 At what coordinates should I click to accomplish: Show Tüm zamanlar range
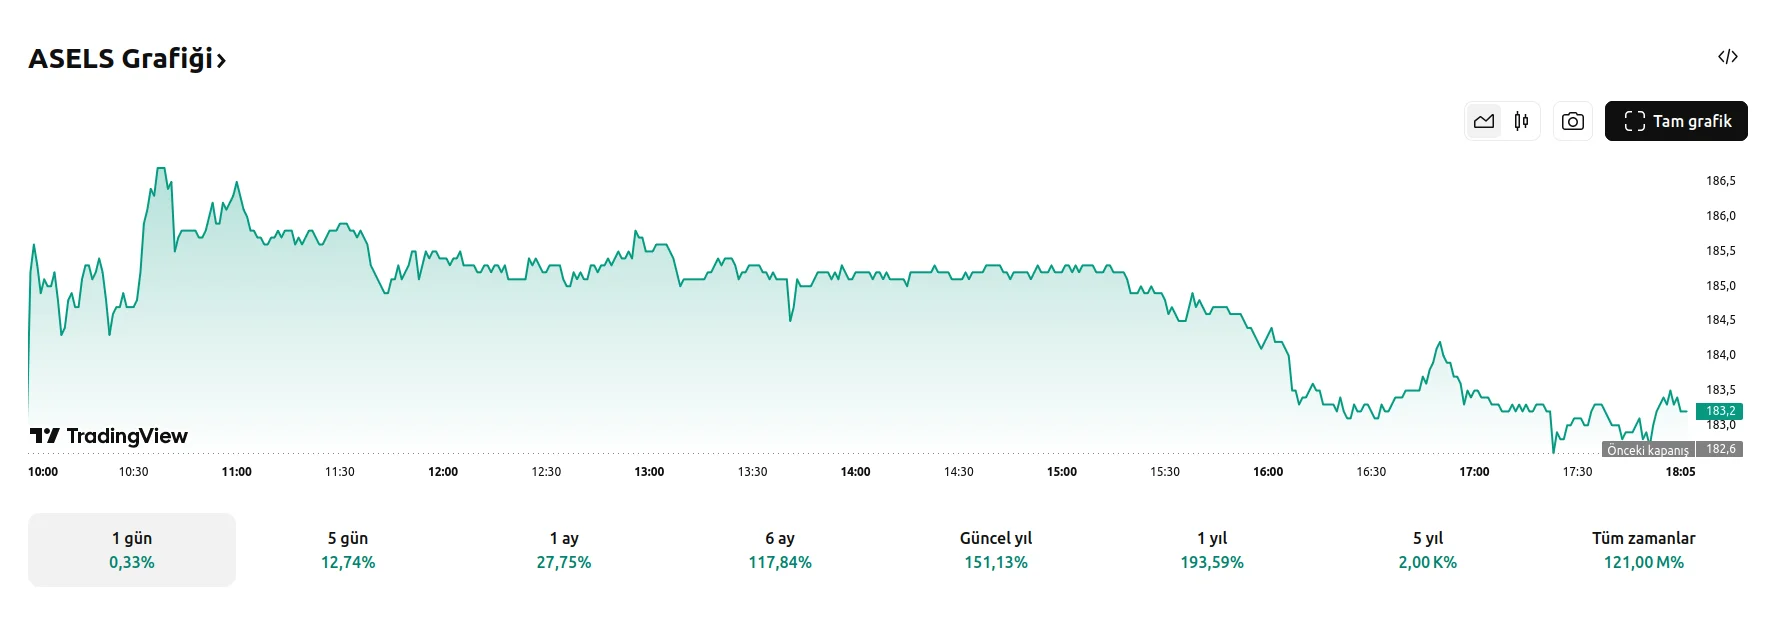(x=1644, y=550)
